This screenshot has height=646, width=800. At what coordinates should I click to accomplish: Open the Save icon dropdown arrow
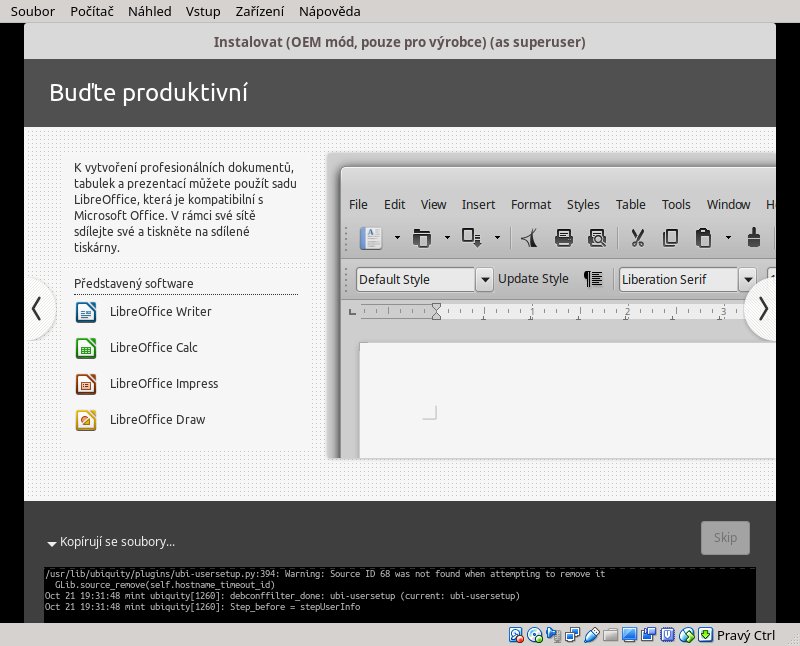tap(497, 237)
